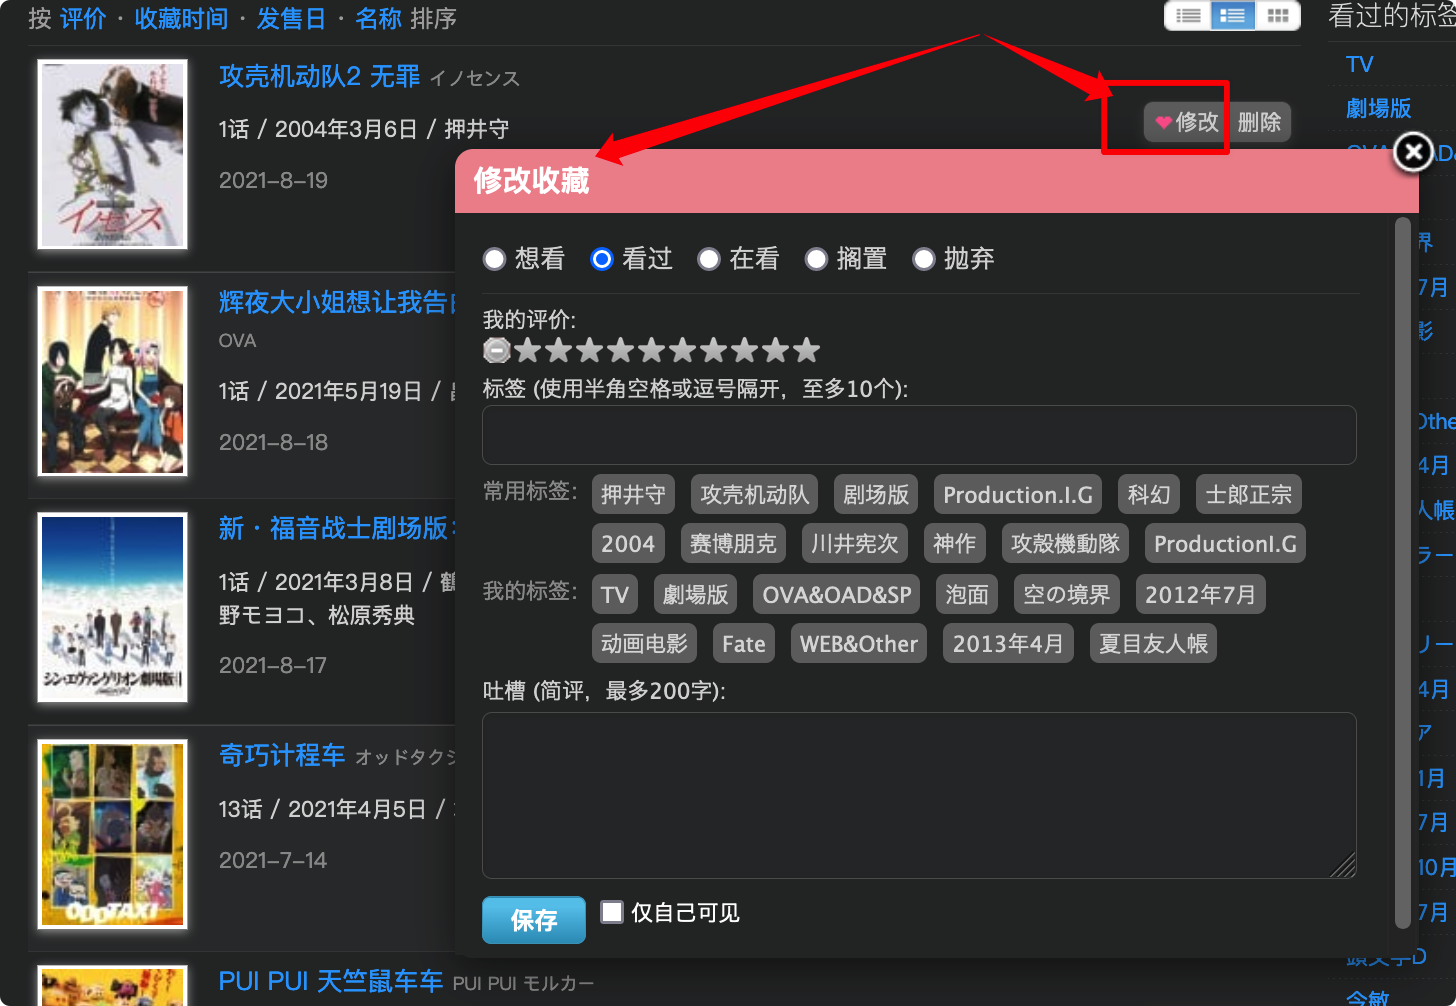Viewport: 1456px width, 1006px height.
Task: Rate with the tenth star
Action: point(806,350)
